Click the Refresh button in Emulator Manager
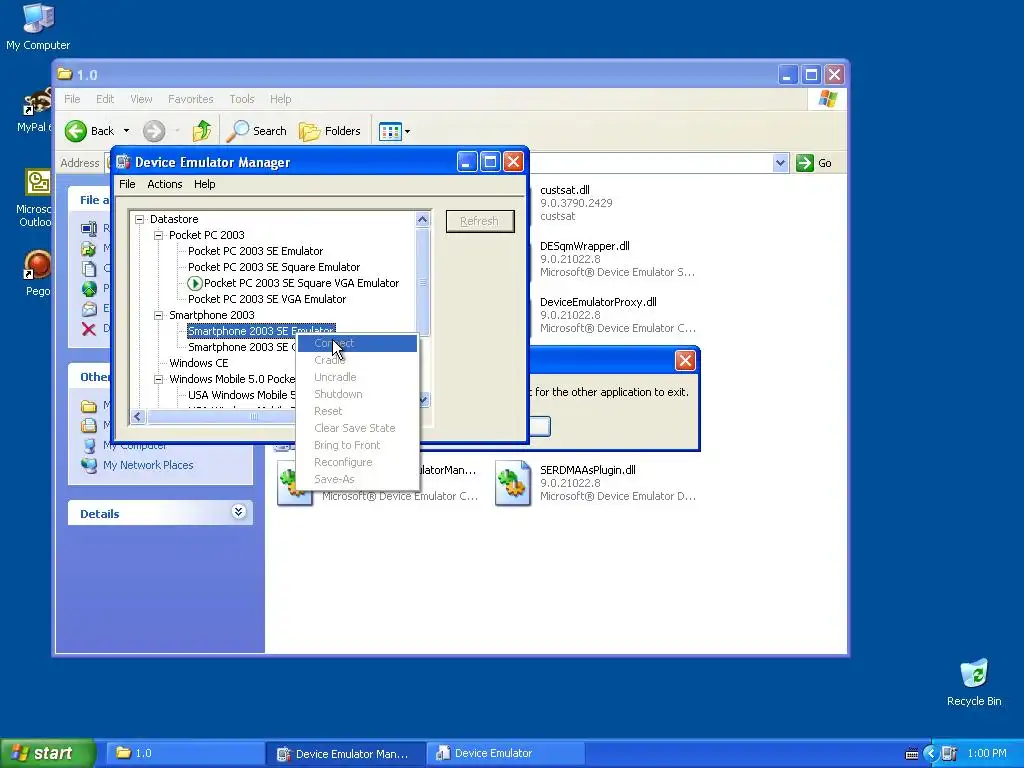 pos(480,221)
